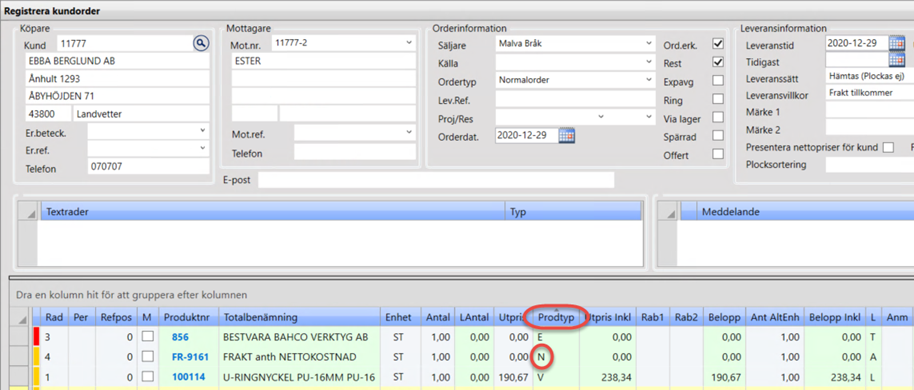The image size is (914, 390).
Task: Click the Prodtyp value N on row 4
Action: tap(541, 357)
